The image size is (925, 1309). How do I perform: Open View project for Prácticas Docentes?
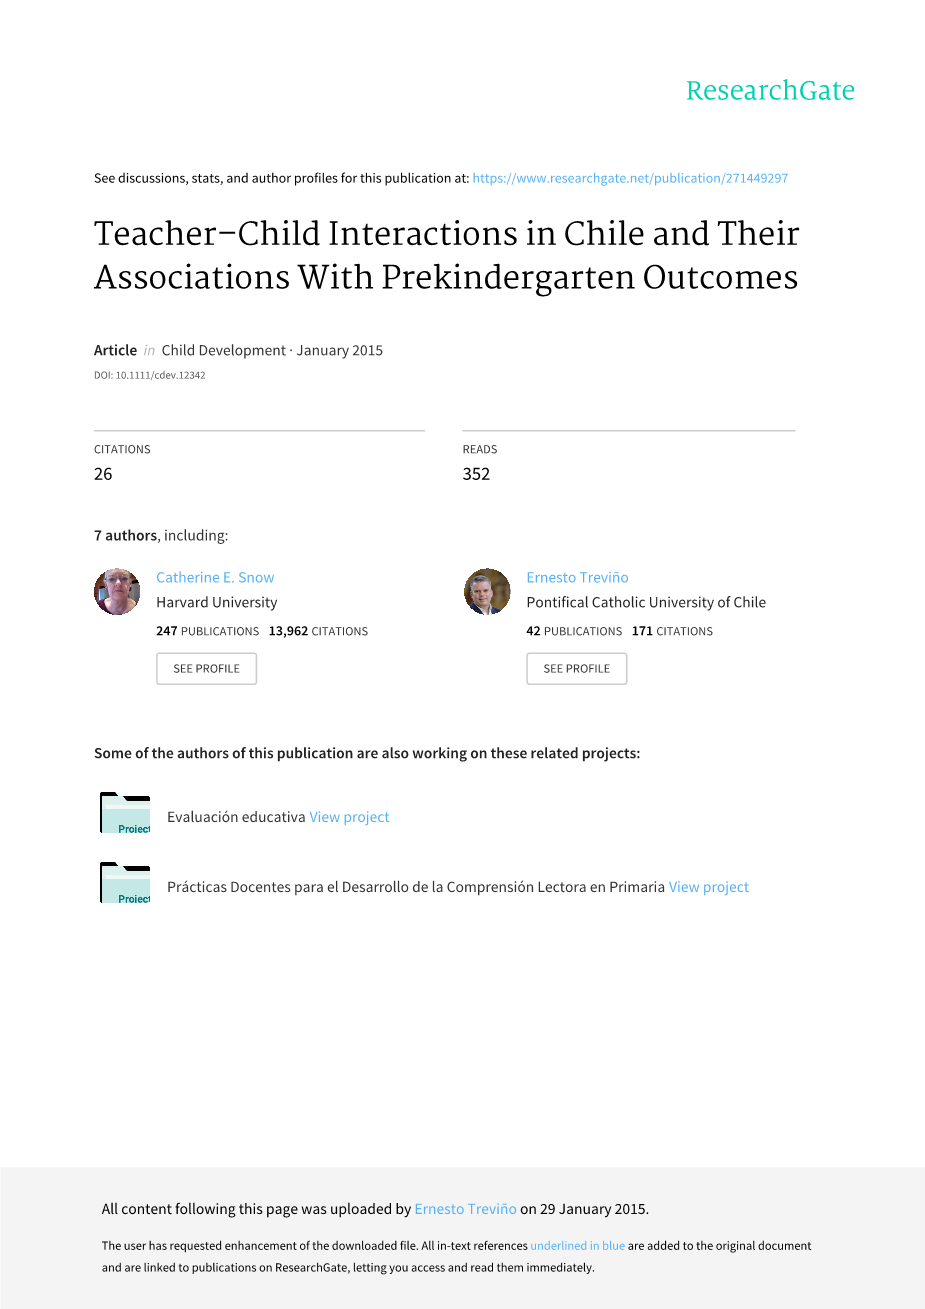708,887
